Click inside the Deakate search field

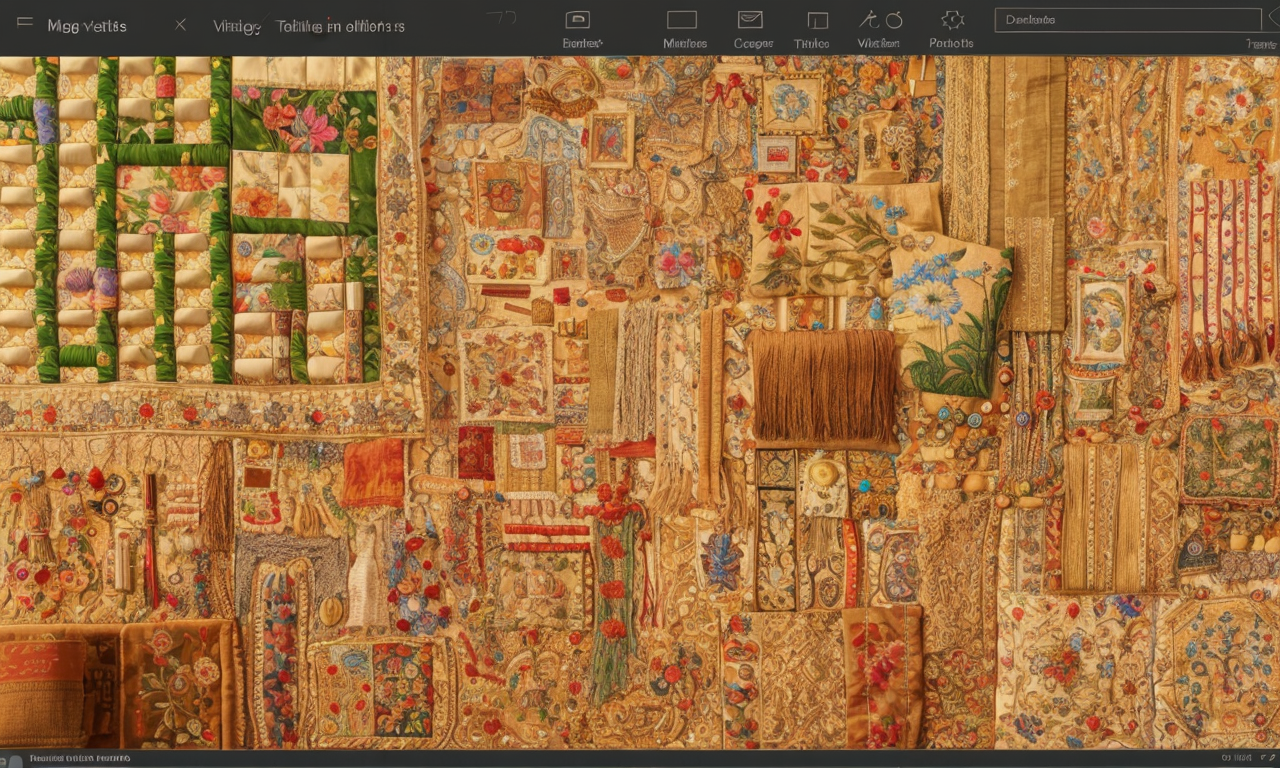coord(1125,19)
